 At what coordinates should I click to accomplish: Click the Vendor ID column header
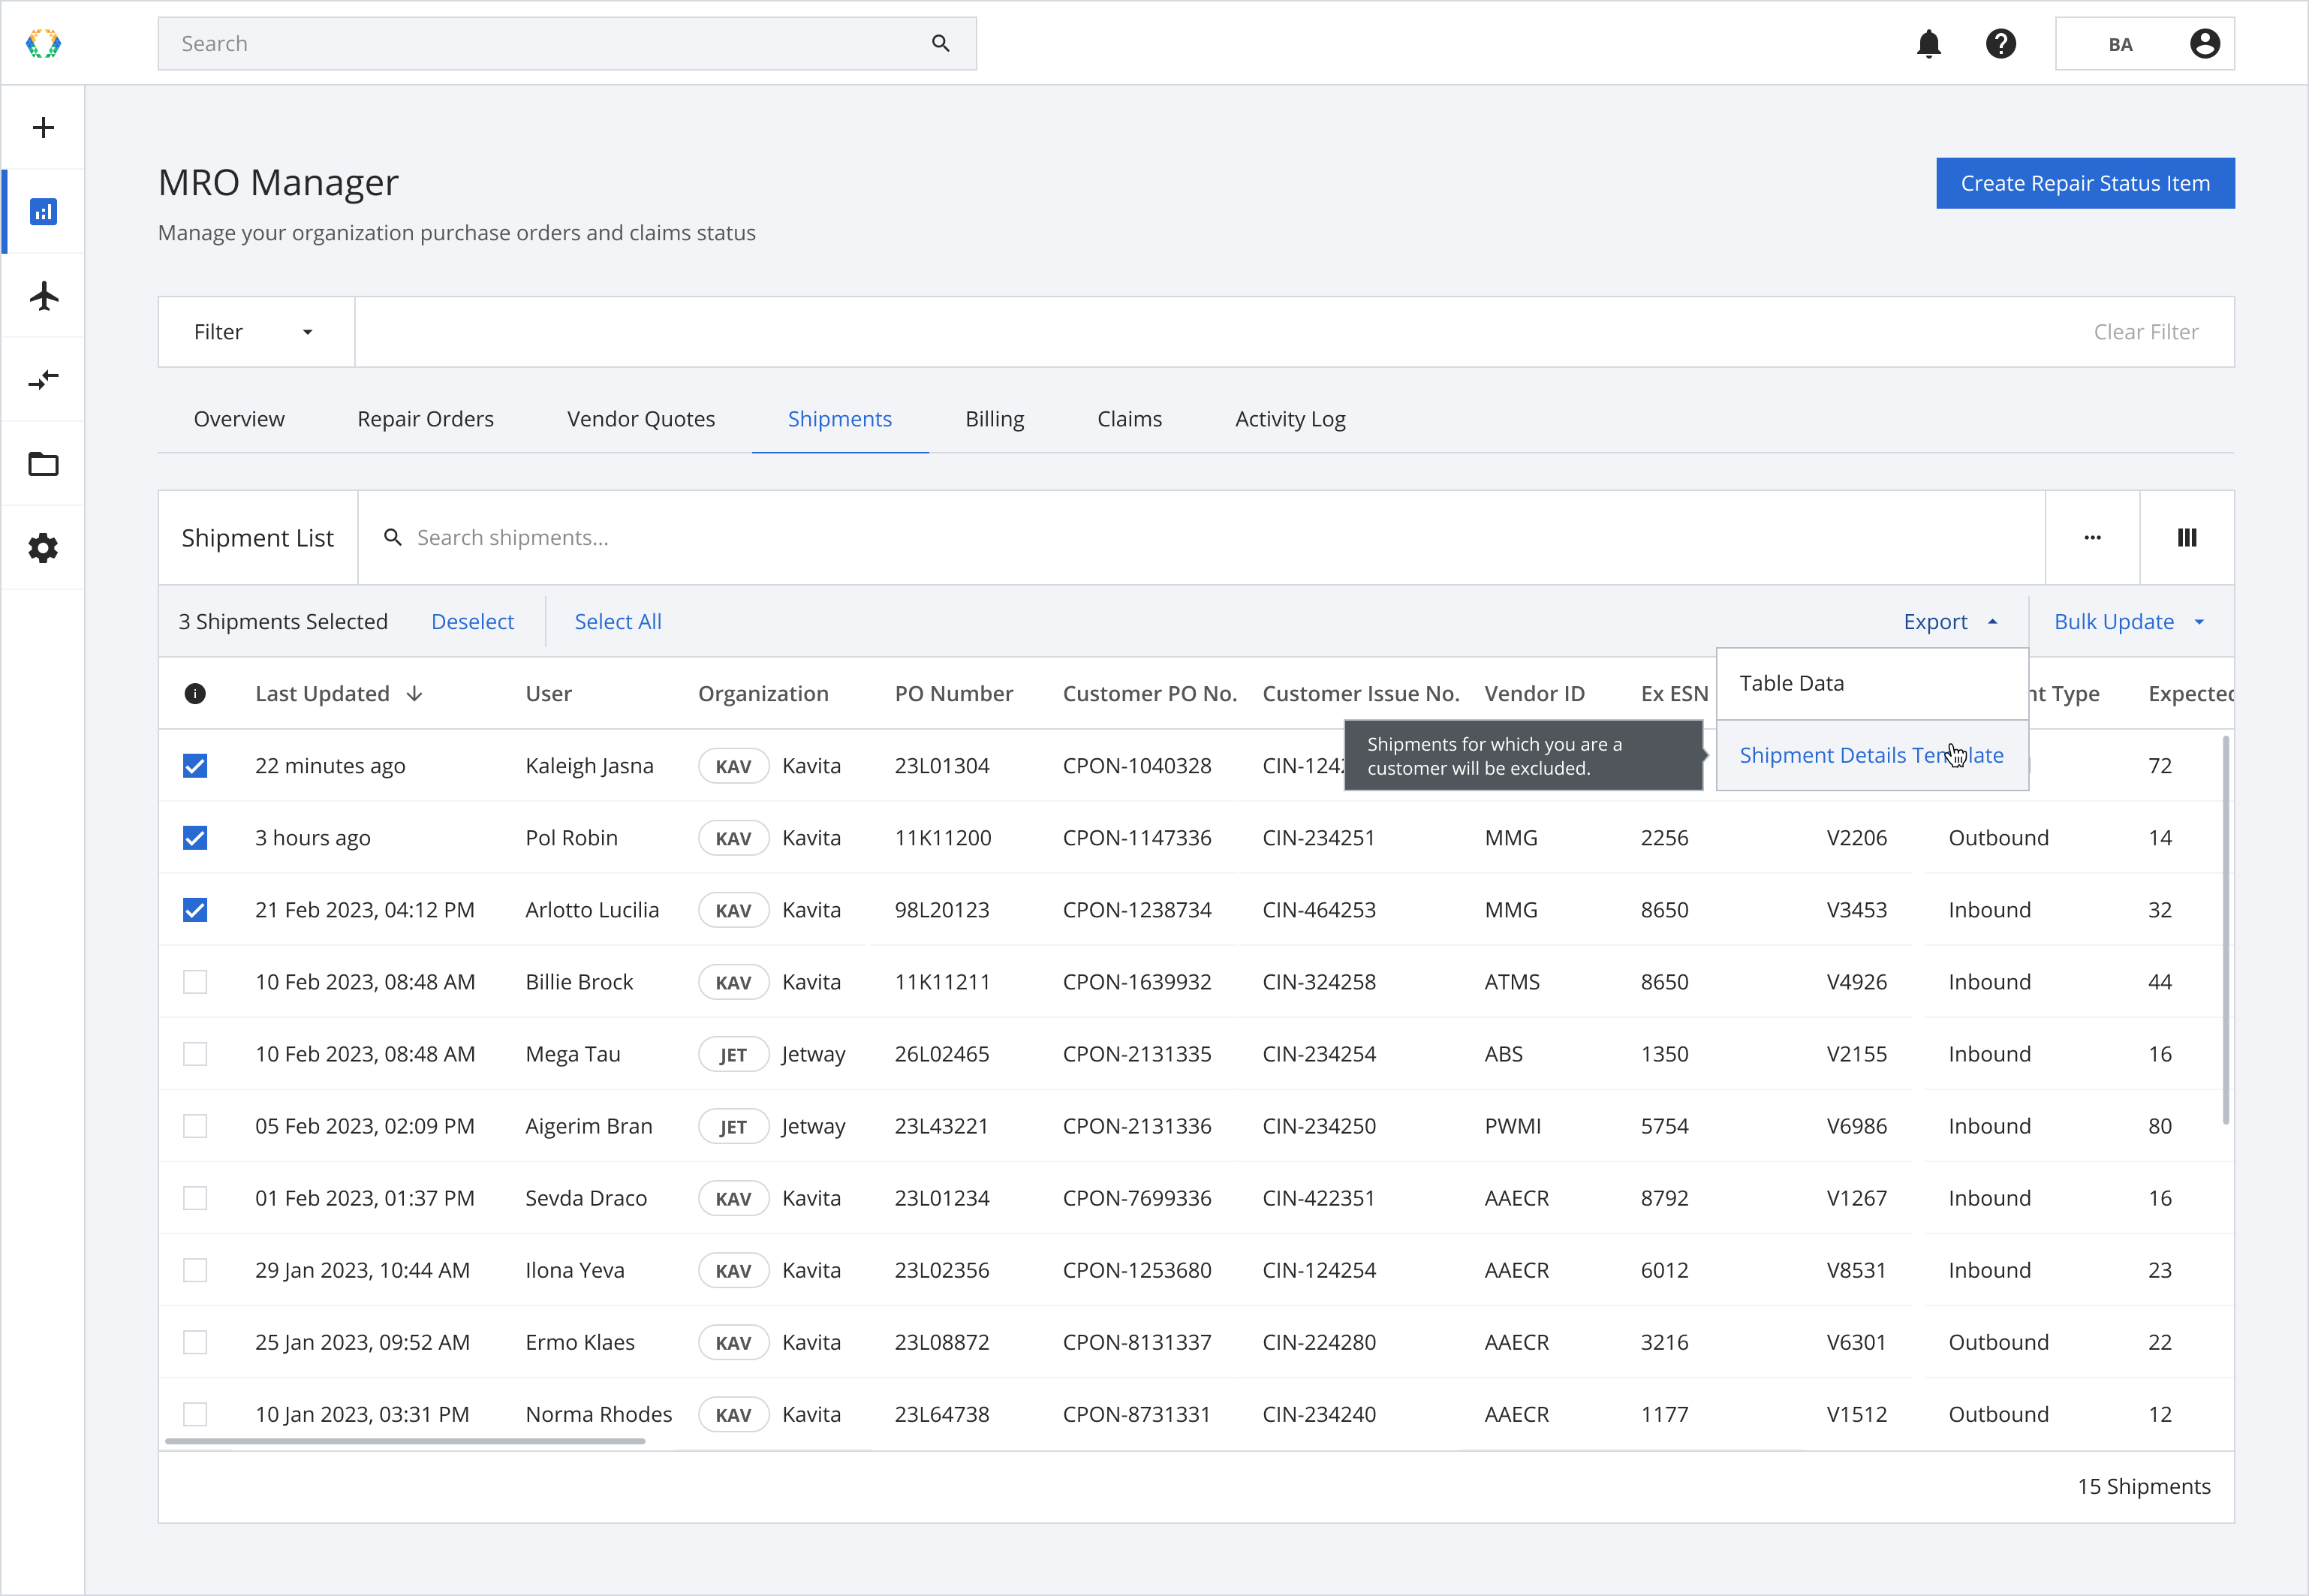pos(1534,693)
